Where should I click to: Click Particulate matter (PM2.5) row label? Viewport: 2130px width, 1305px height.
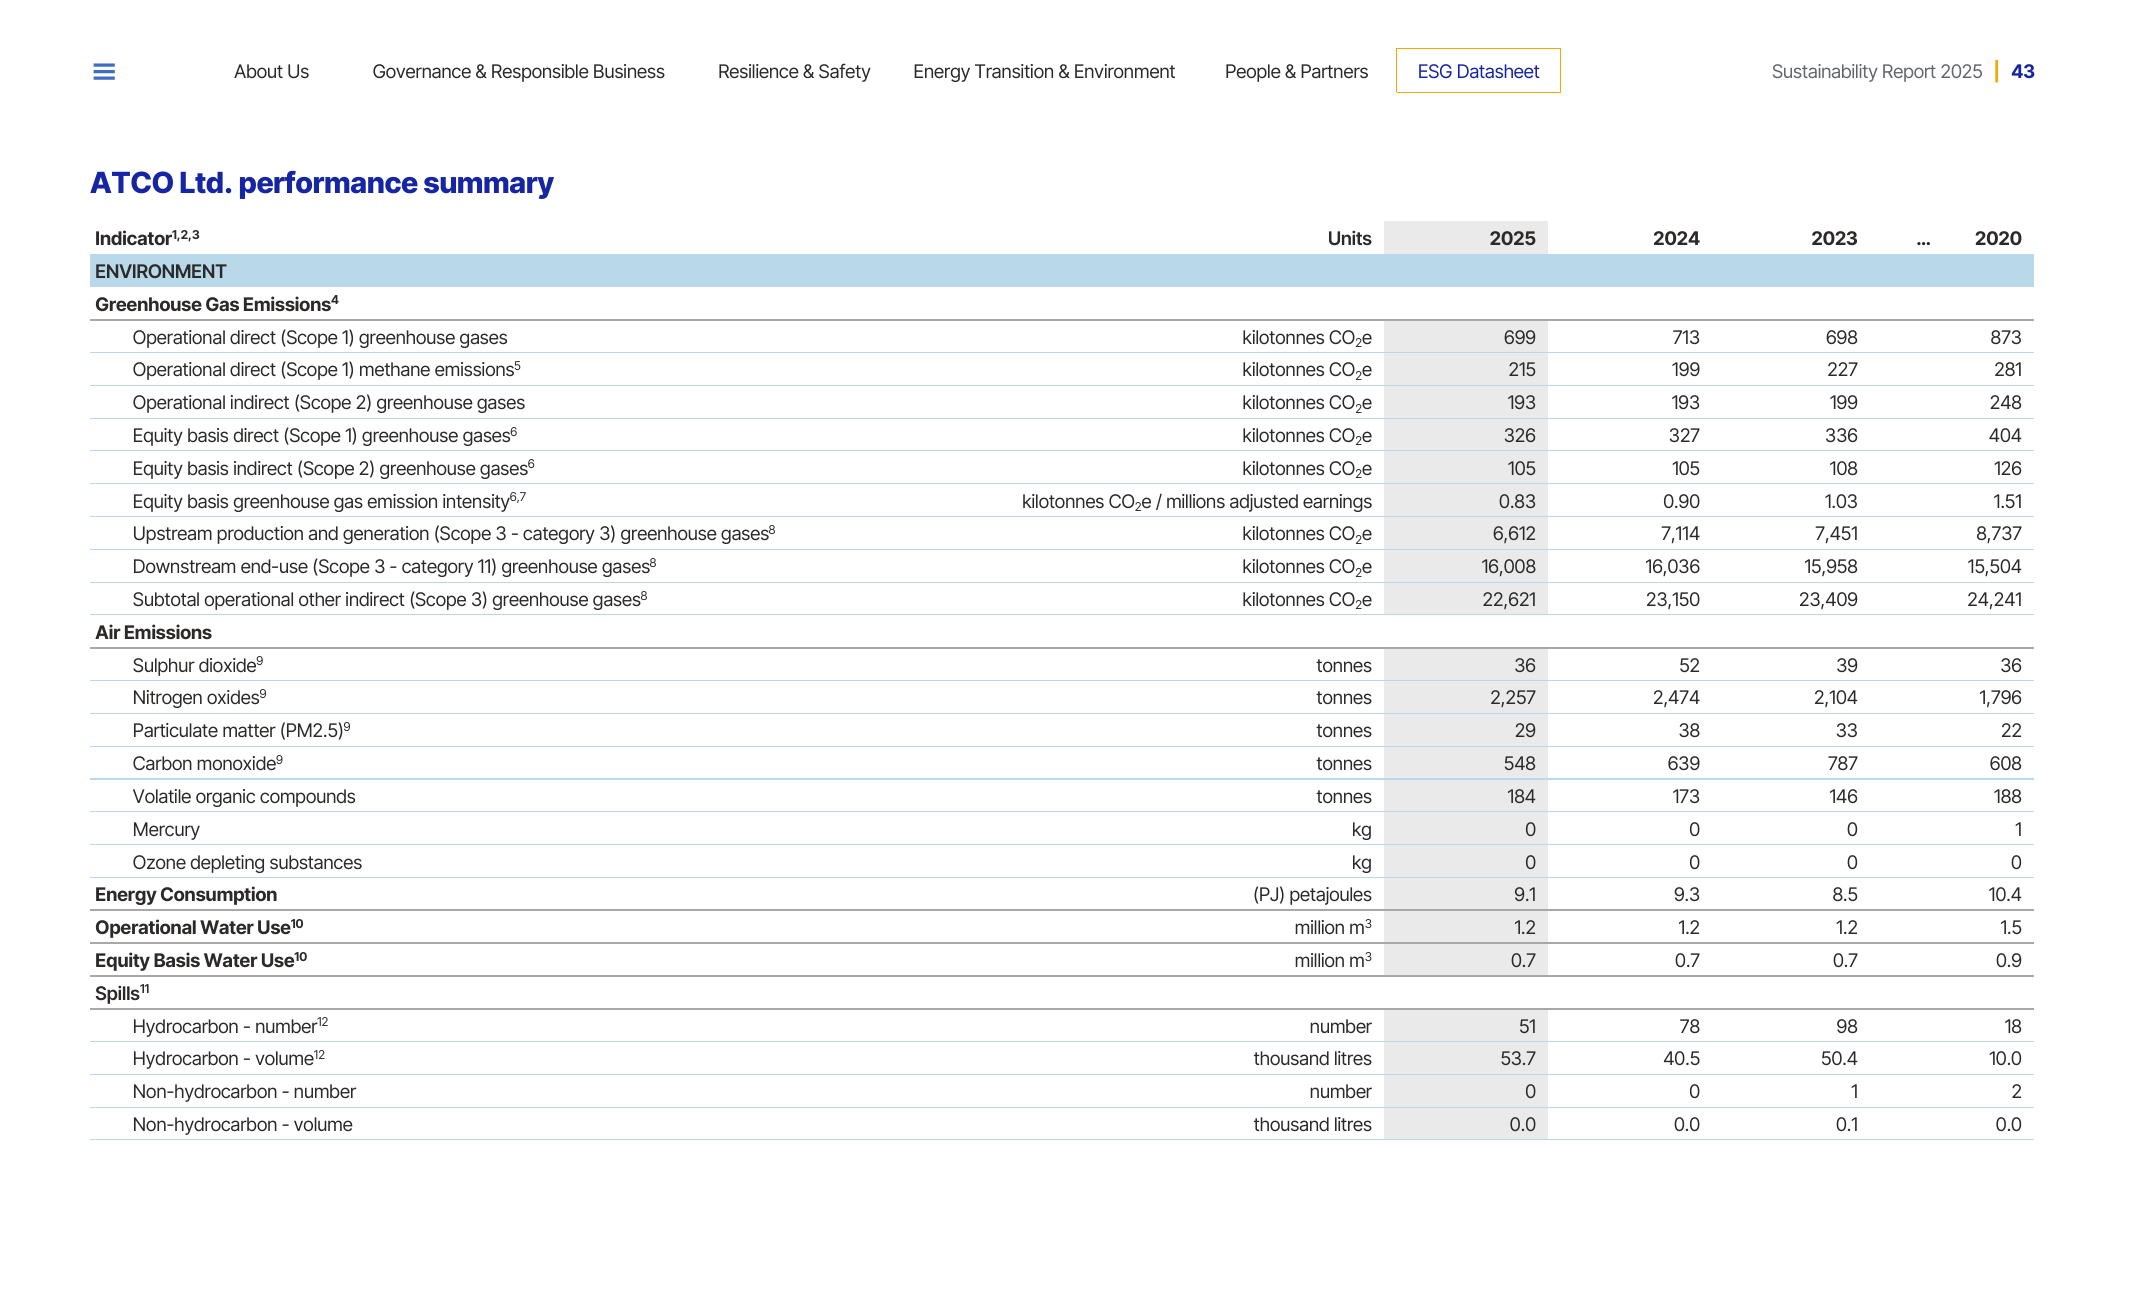[x=241, y=731]
